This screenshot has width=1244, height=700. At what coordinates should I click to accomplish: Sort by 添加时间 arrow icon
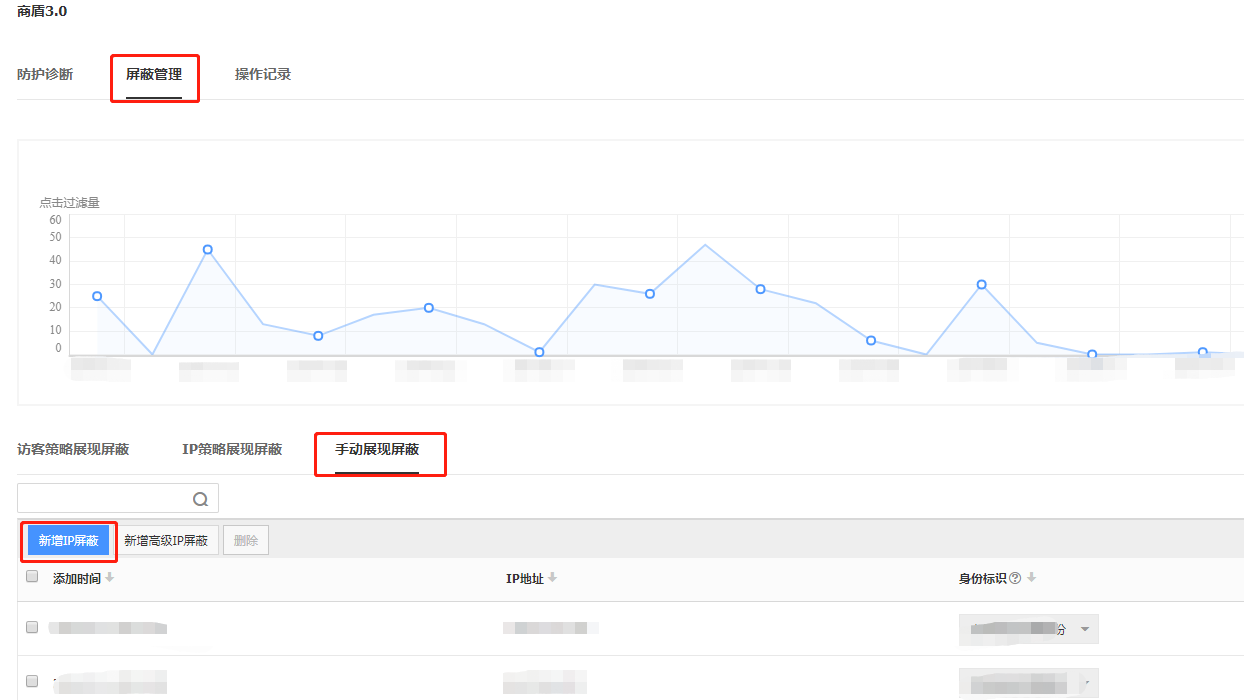coord(110,578)
